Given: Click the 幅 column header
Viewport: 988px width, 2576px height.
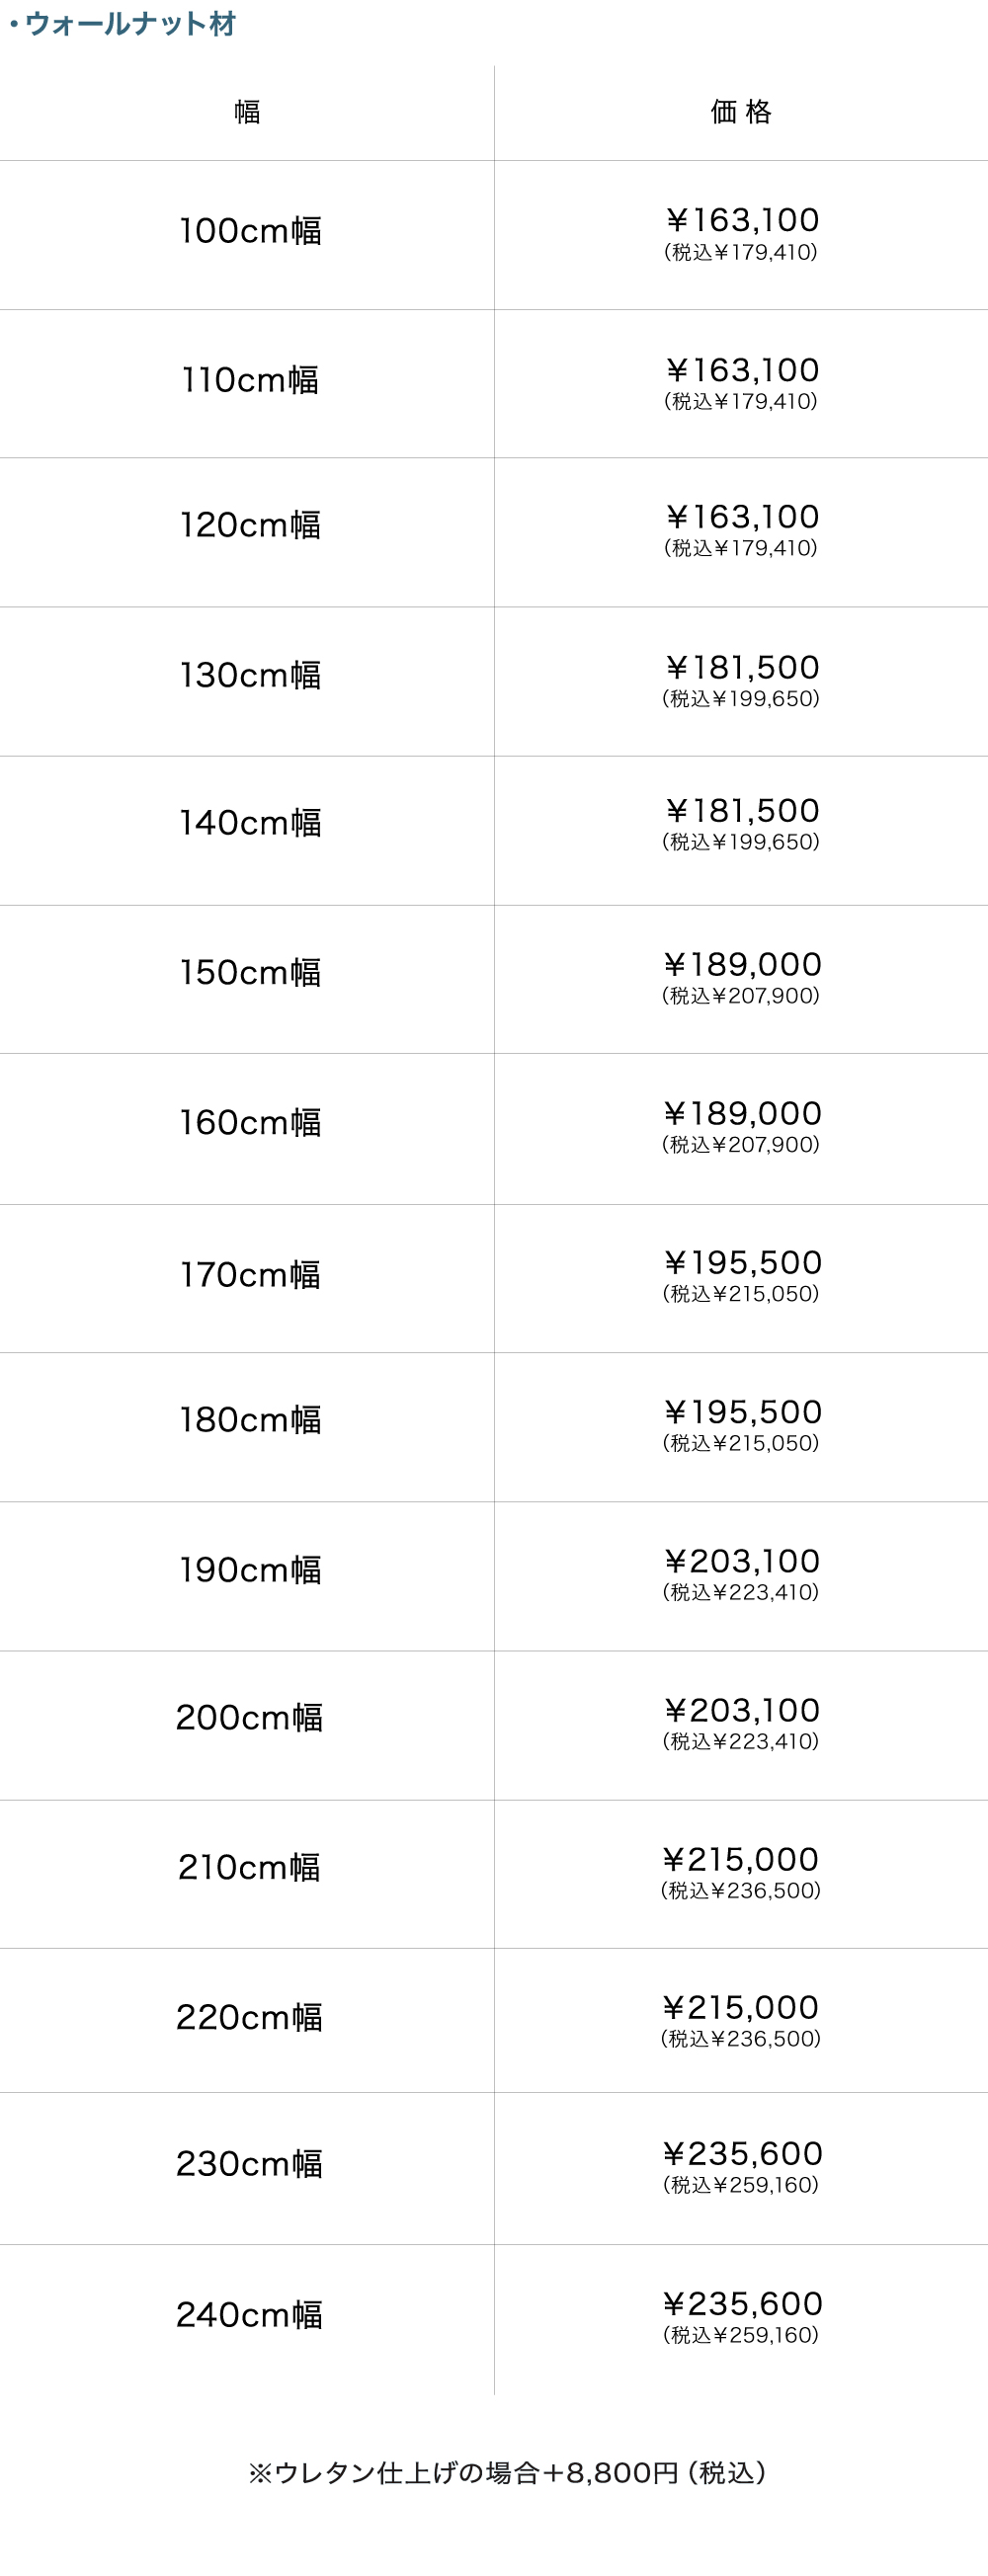Looking at the screenshot, I should click(247, 112).
